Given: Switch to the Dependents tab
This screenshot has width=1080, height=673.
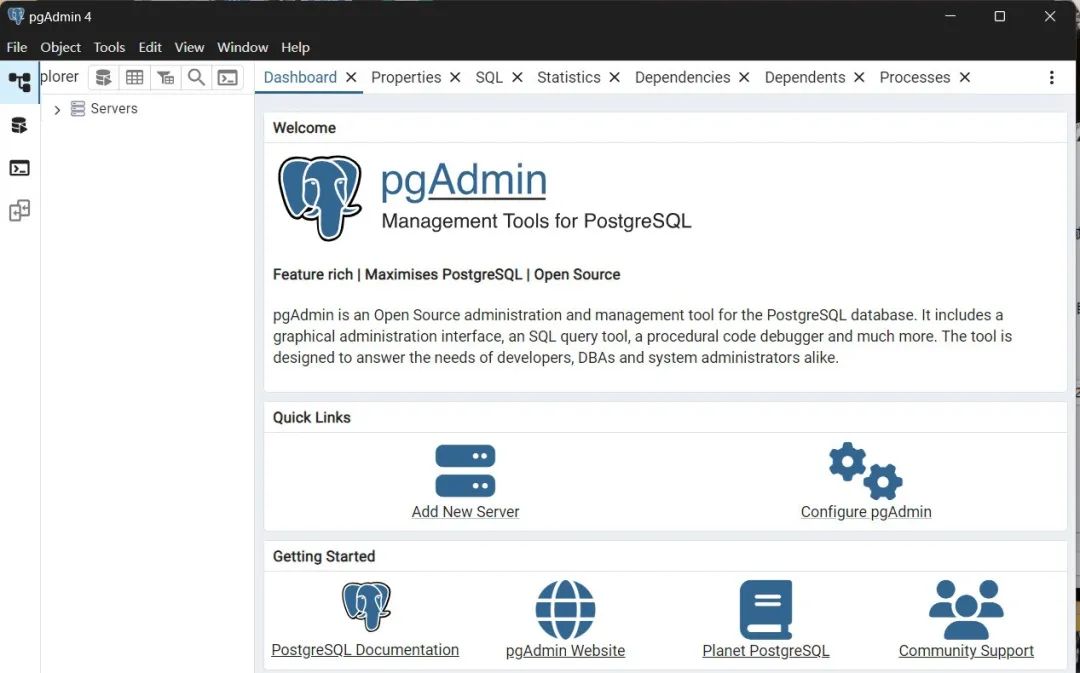Looking at the screenshot, I should pos(805,77).
